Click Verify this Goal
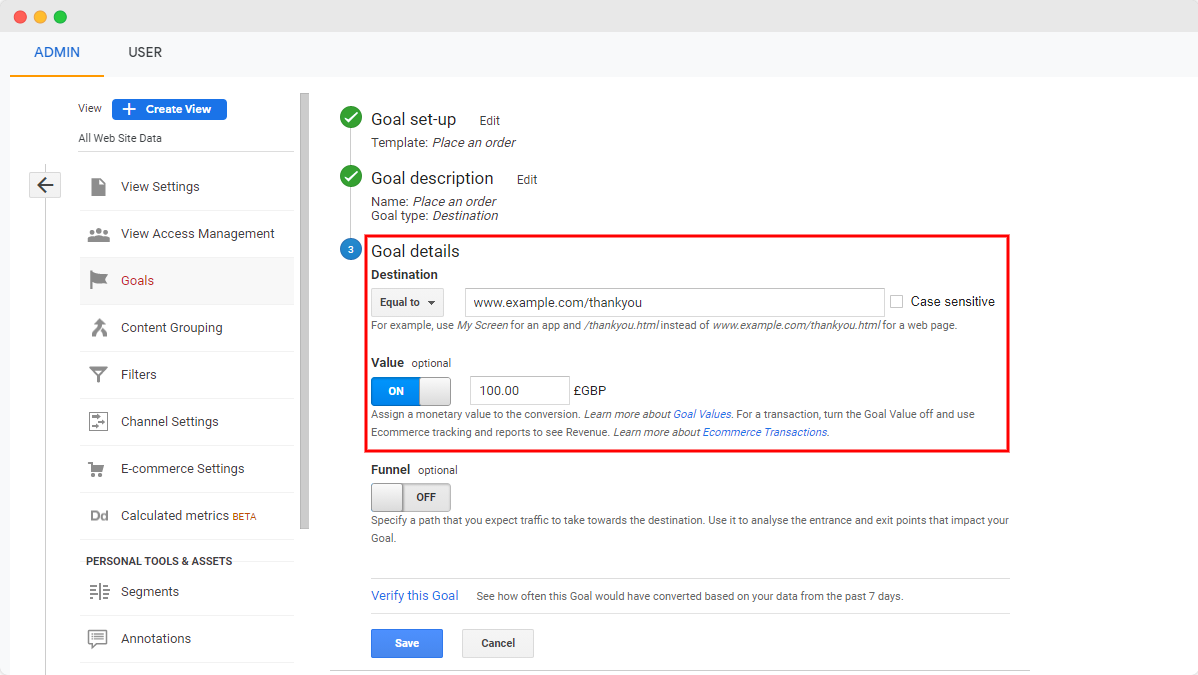The height and width of the screenshot is (675, 1198). click(414, 595)
